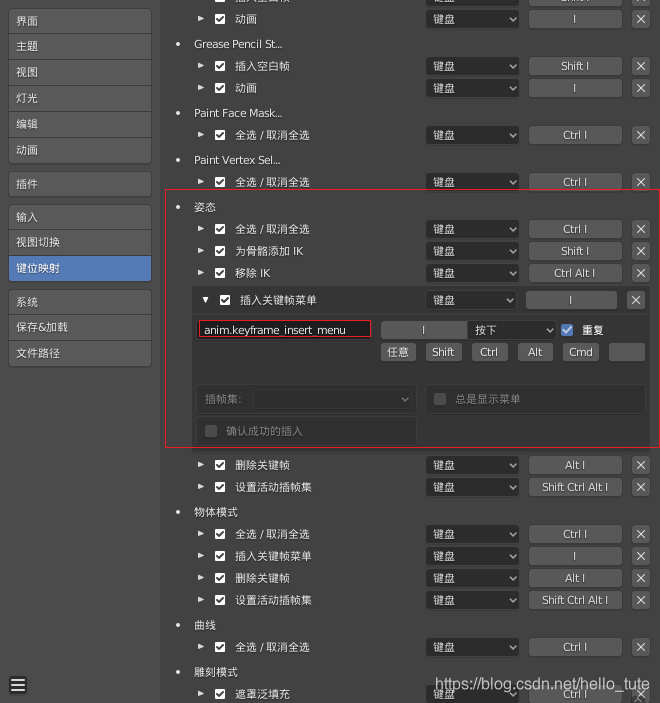Click the 姿态 Shift Ctrl Alt I shortcut
The width and height of the screenshot is (660, 703).
(x=575, y=487)
